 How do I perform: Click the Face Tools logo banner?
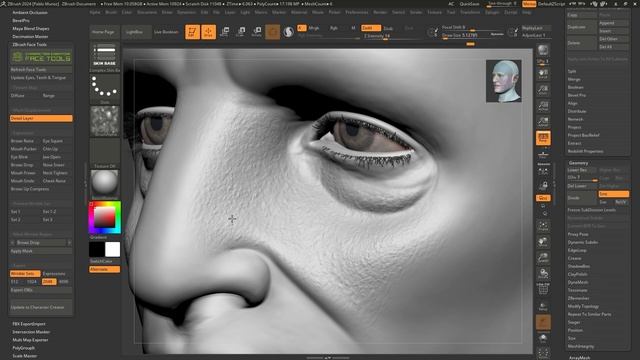41,57
